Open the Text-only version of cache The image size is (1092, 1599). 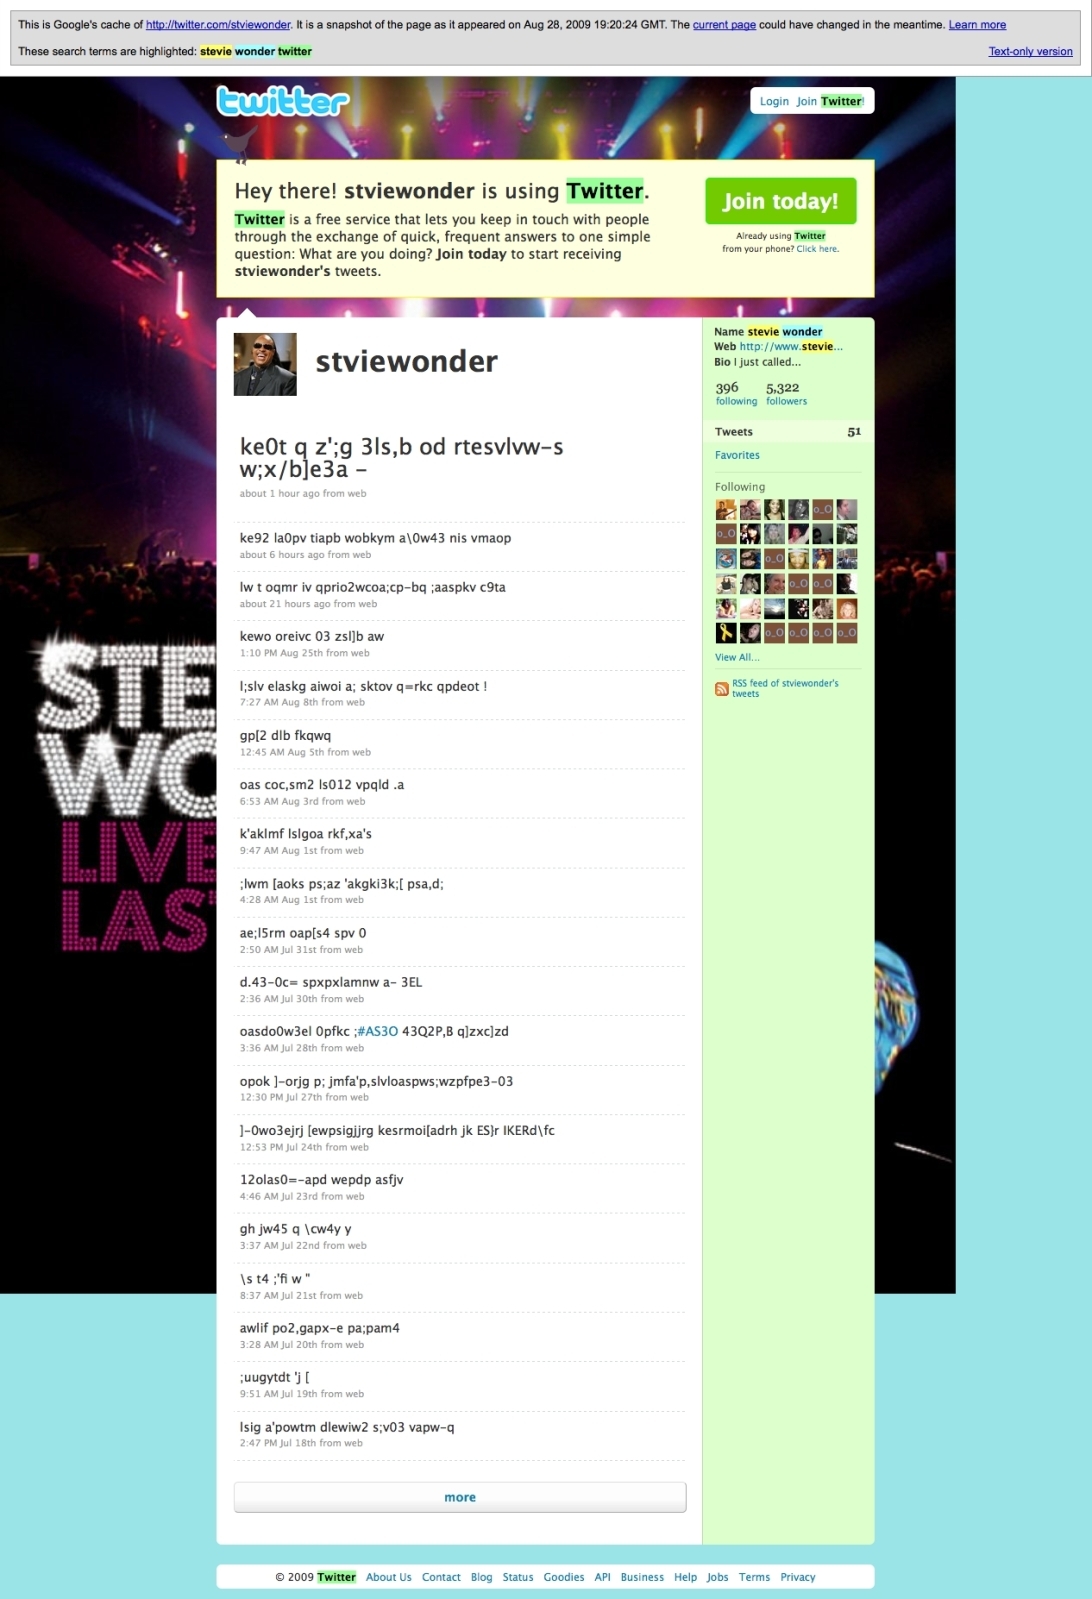pyautogui.click(x=1030, y=51)
